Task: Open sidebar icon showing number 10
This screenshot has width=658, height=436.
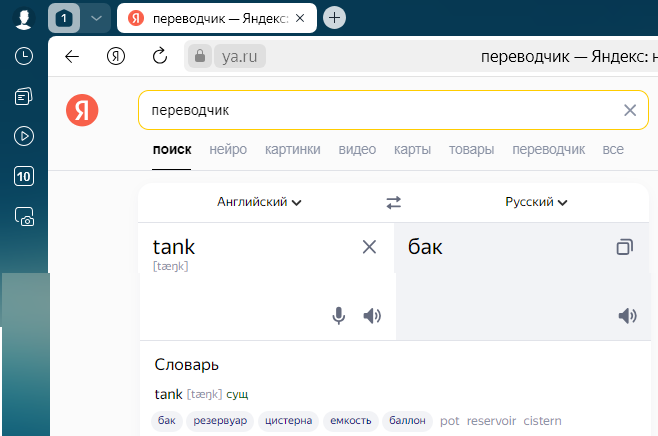Action: 24,176
